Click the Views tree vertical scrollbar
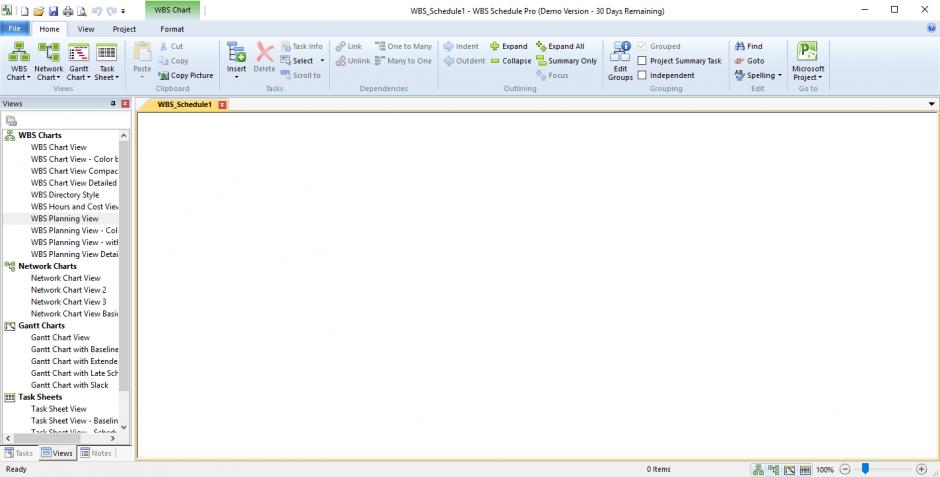The width and height of the screenshot is (940, 477). click(x=124, y=266)
